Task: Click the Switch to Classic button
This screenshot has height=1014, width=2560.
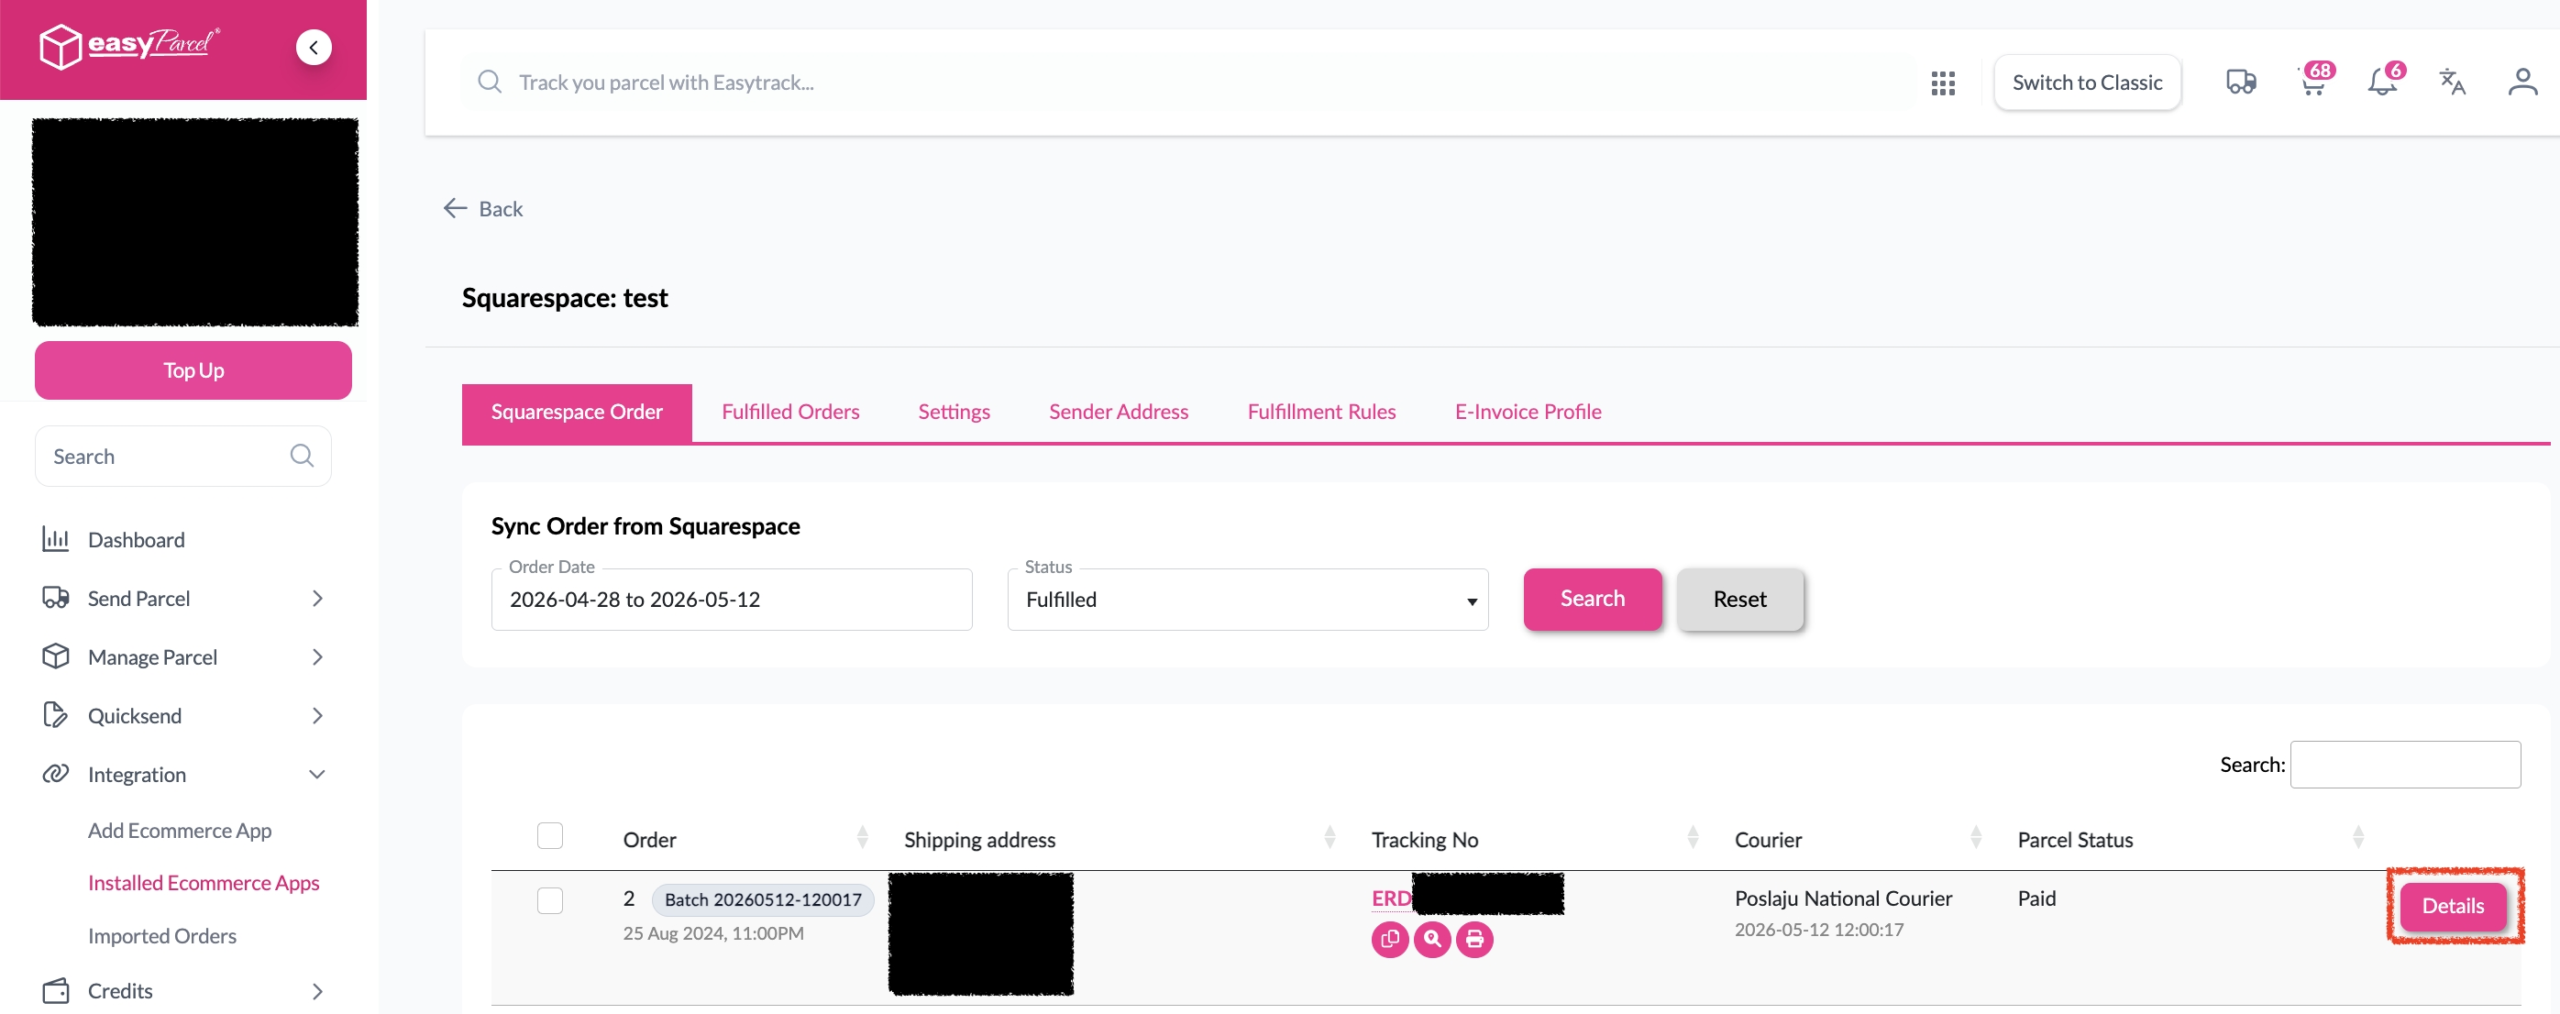Action: coord(2087,82)
